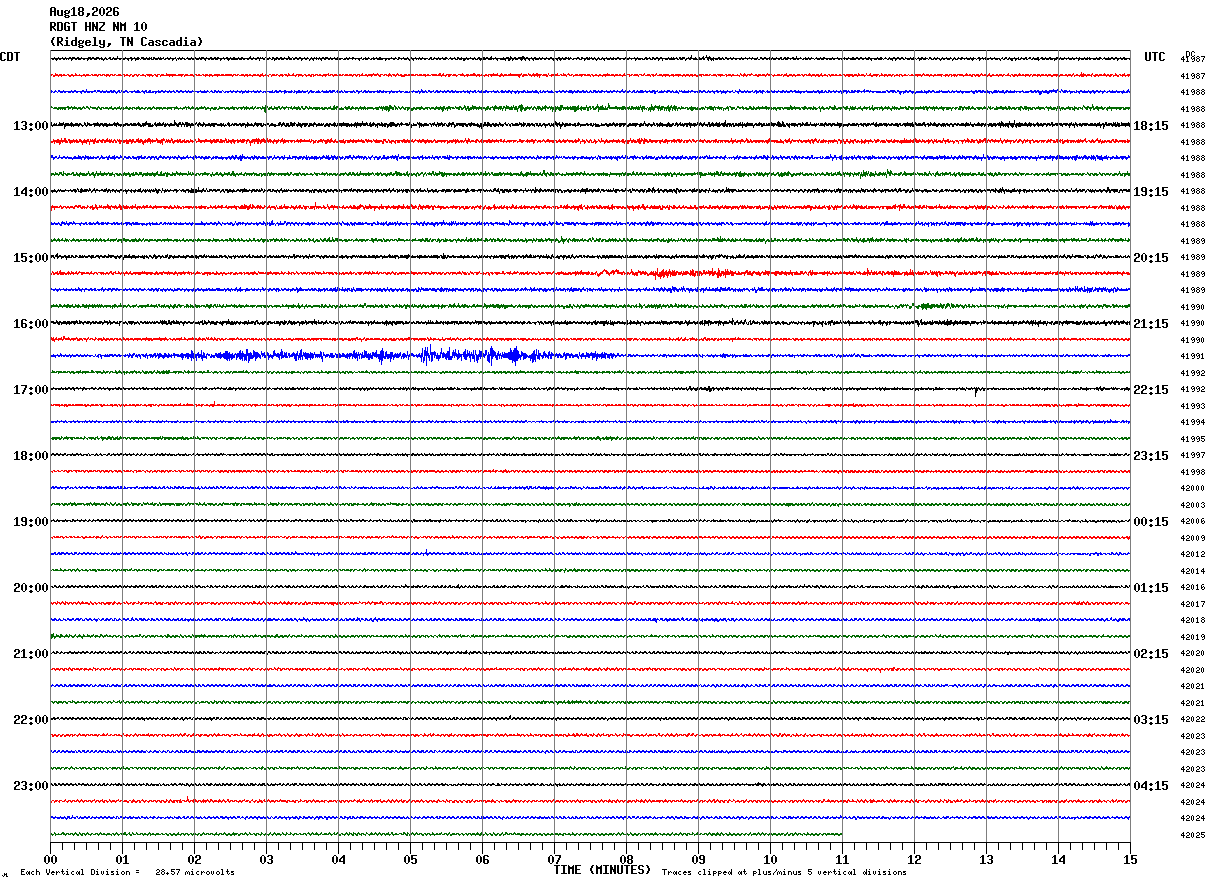Click the 42025 DC offset value
Screen dimensions: 1210x886
pos(1192,835)
